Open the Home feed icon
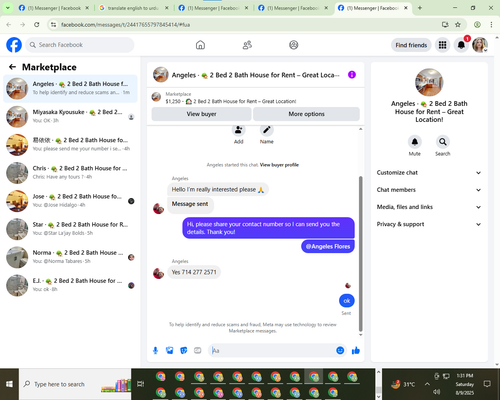This screenshot has height=400, width=500. tap(200, 45)
